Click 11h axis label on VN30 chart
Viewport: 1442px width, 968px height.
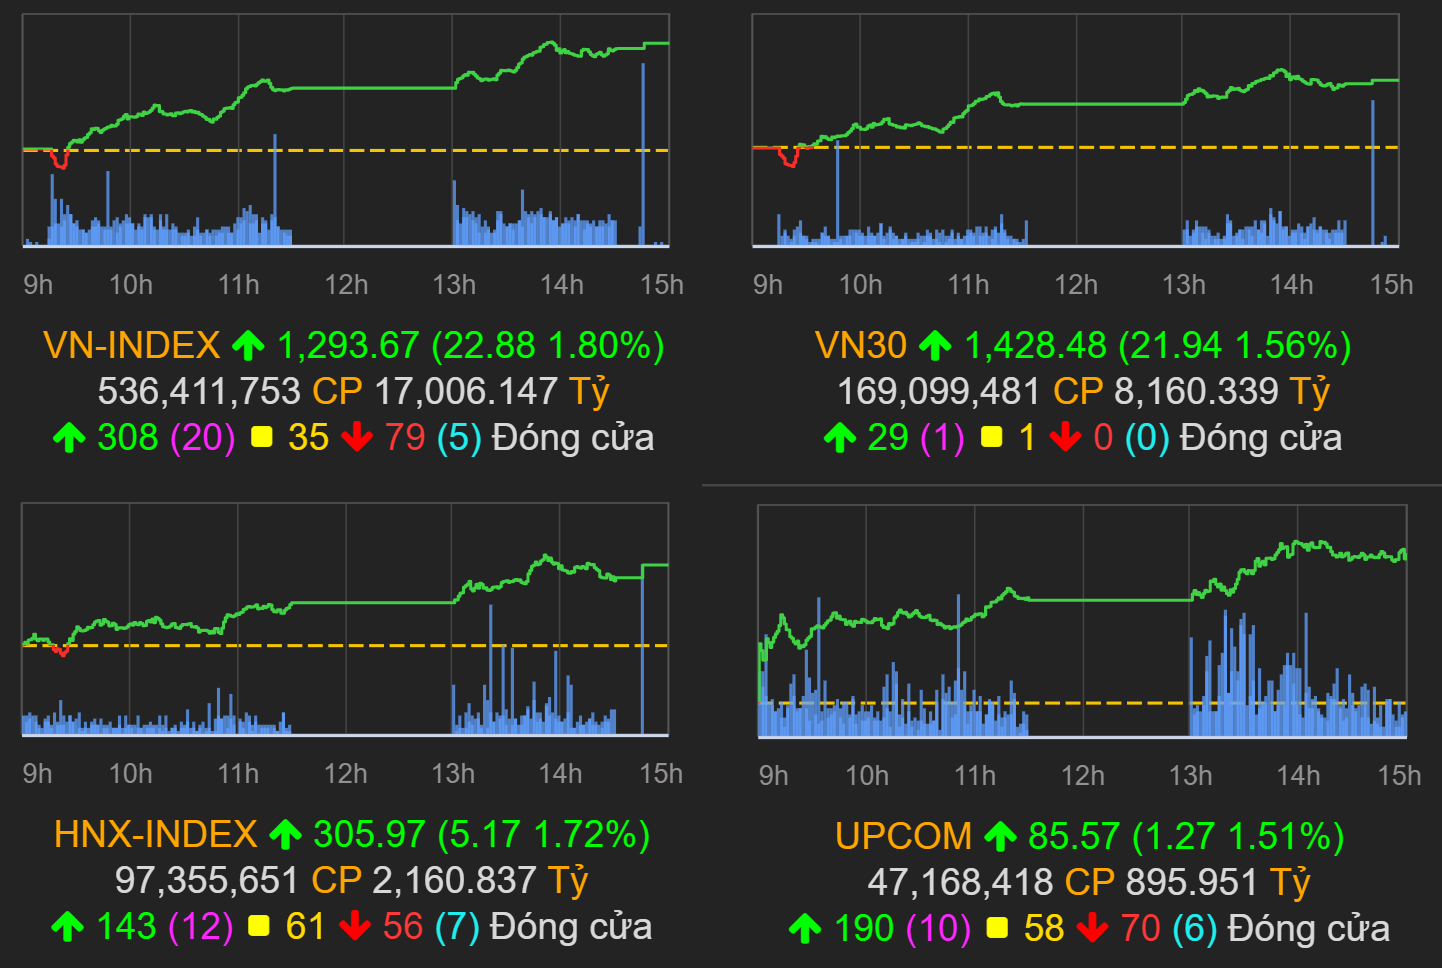point(968,285)
